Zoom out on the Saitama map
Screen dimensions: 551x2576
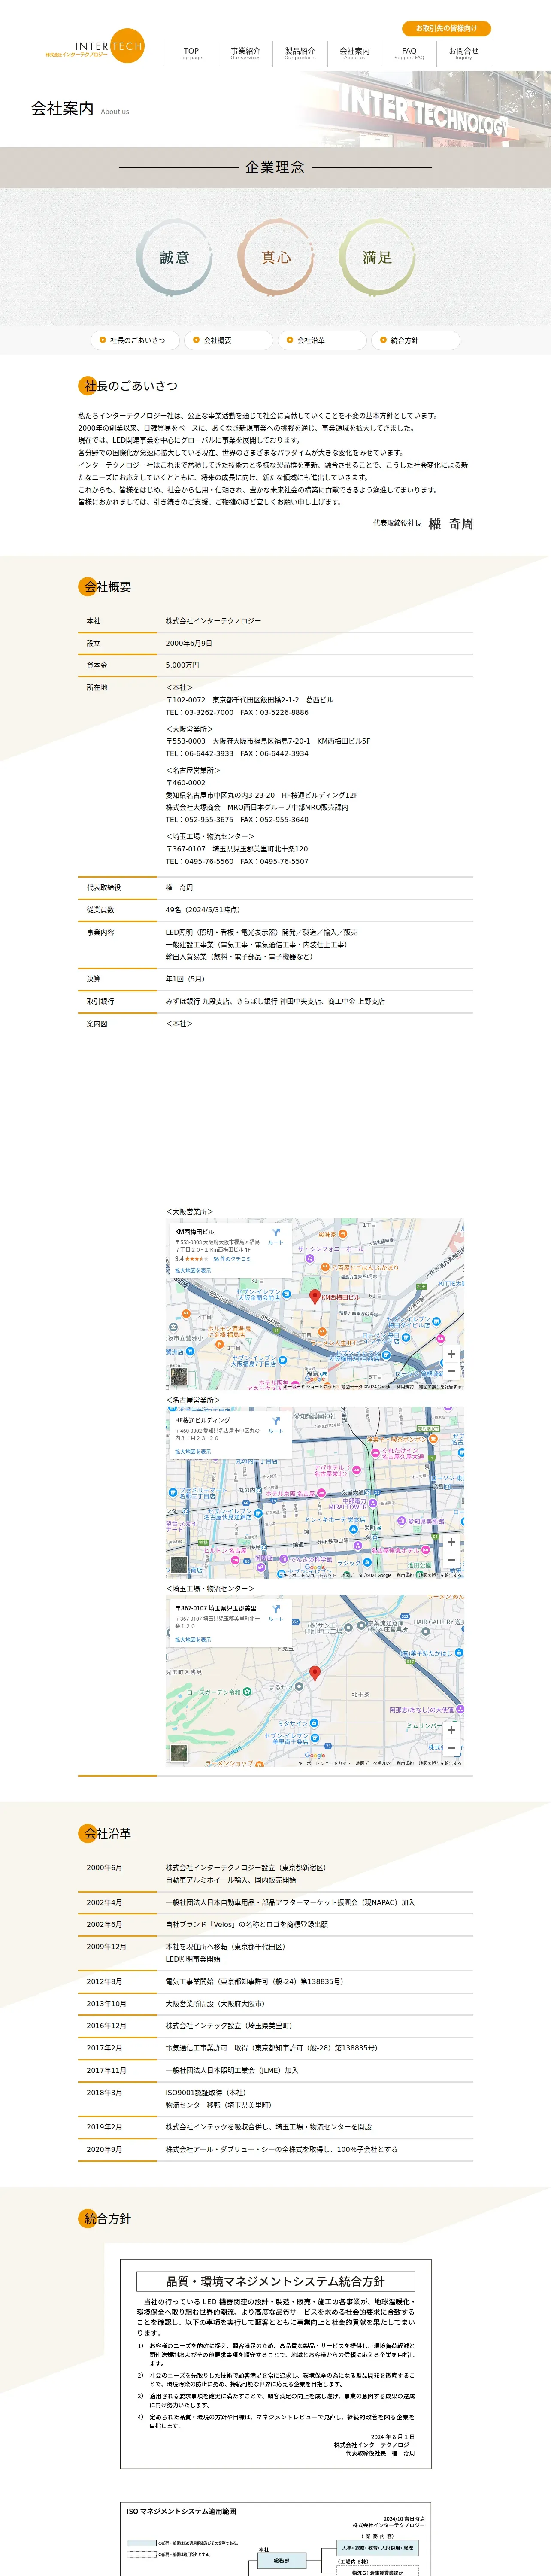(x=451, y=1747)
